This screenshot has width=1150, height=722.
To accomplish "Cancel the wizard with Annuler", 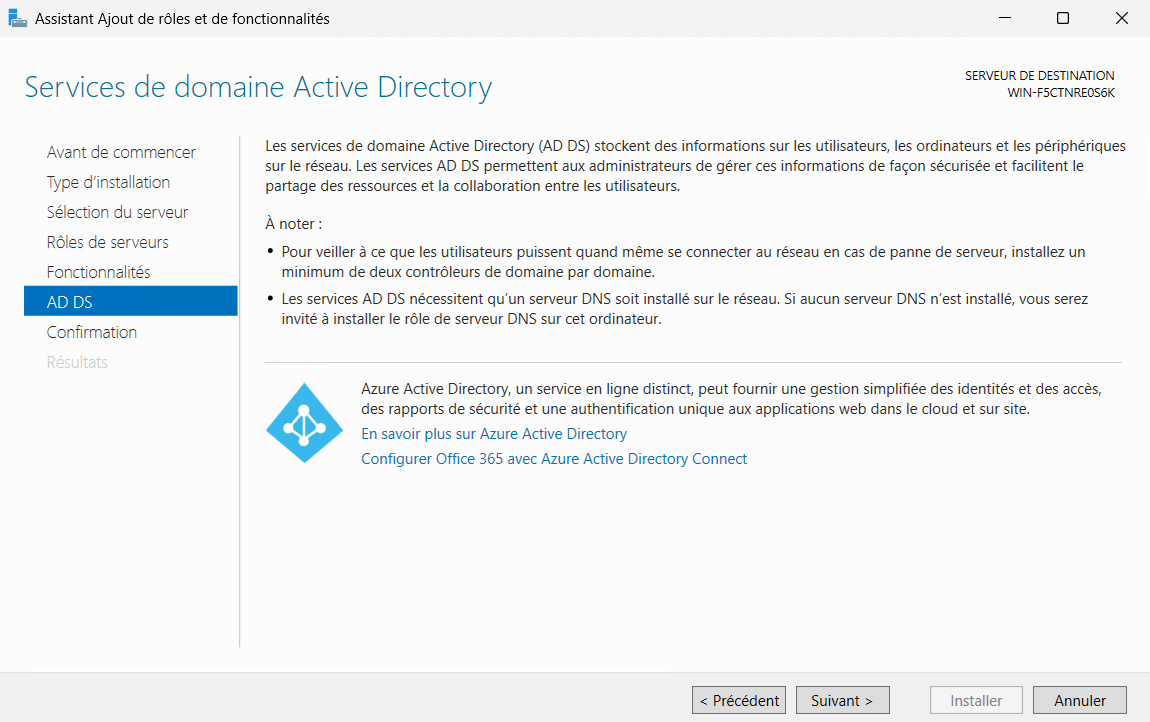I will pos(1080,701).
